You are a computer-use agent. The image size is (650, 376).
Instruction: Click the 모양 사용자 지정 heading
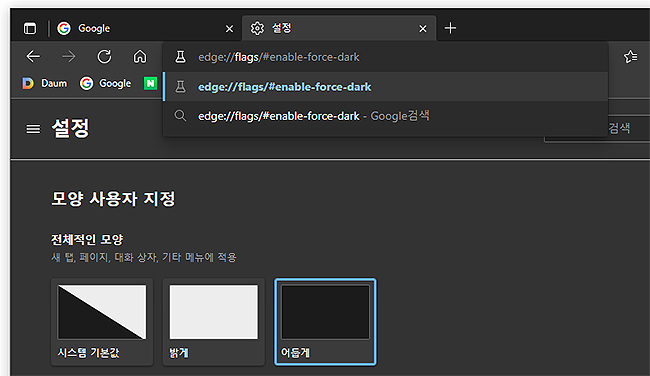pos(113,199)
